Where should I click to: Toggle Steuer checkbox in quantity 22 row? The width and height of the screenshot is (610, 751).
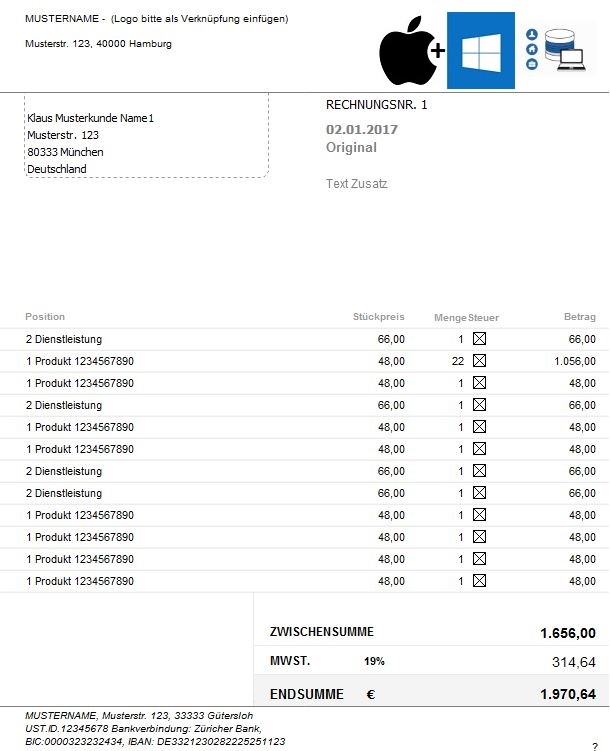[x=479, y=361]
